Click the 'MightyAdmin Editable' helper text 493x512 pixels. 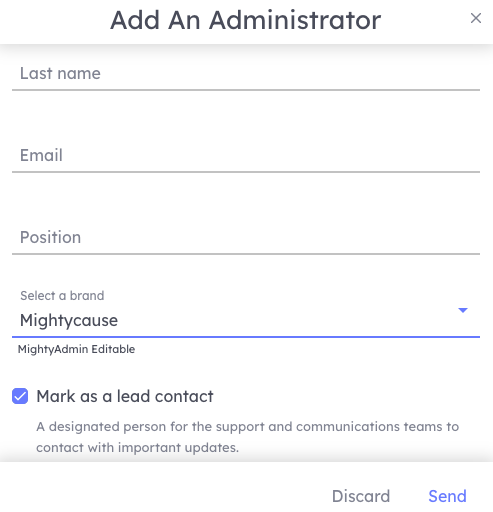coord(76,349)
